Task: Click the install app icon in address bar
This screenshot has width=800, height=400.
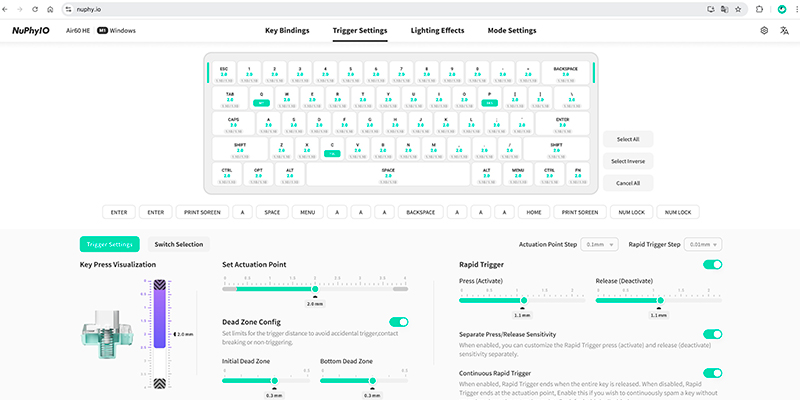Action: (710, 9)
